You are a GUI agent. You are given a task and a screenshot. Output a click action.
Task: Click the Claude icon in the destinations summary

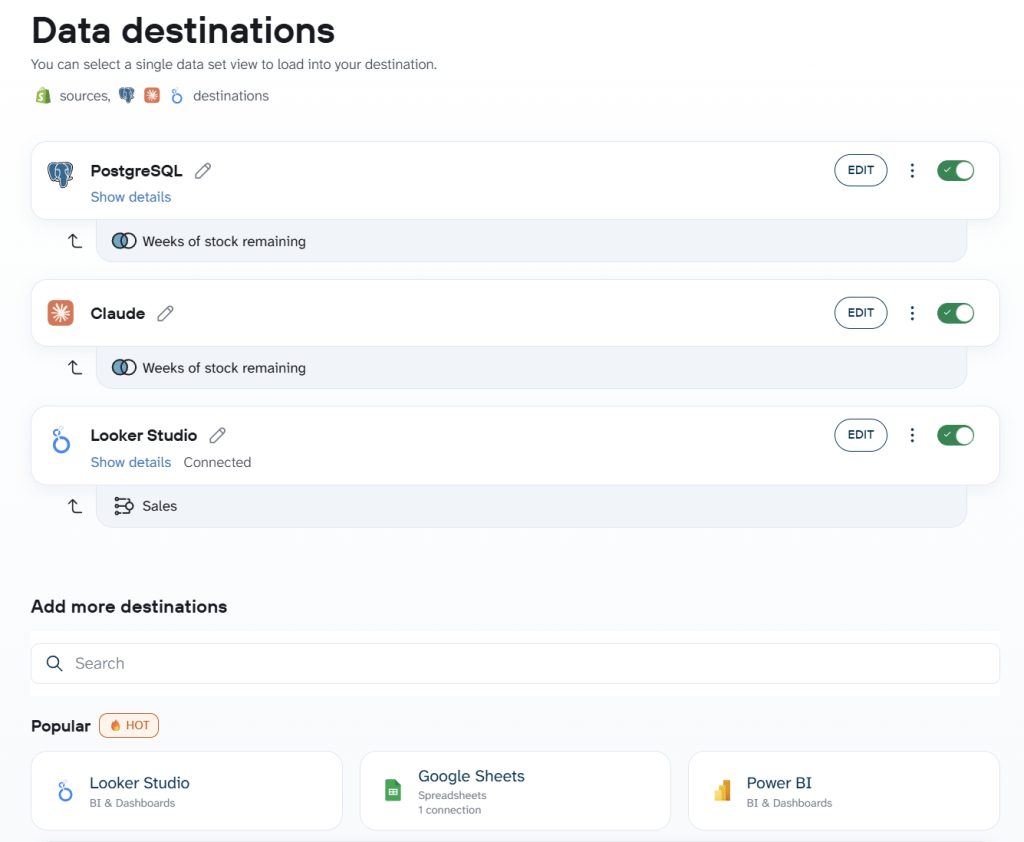pos(152,95)
